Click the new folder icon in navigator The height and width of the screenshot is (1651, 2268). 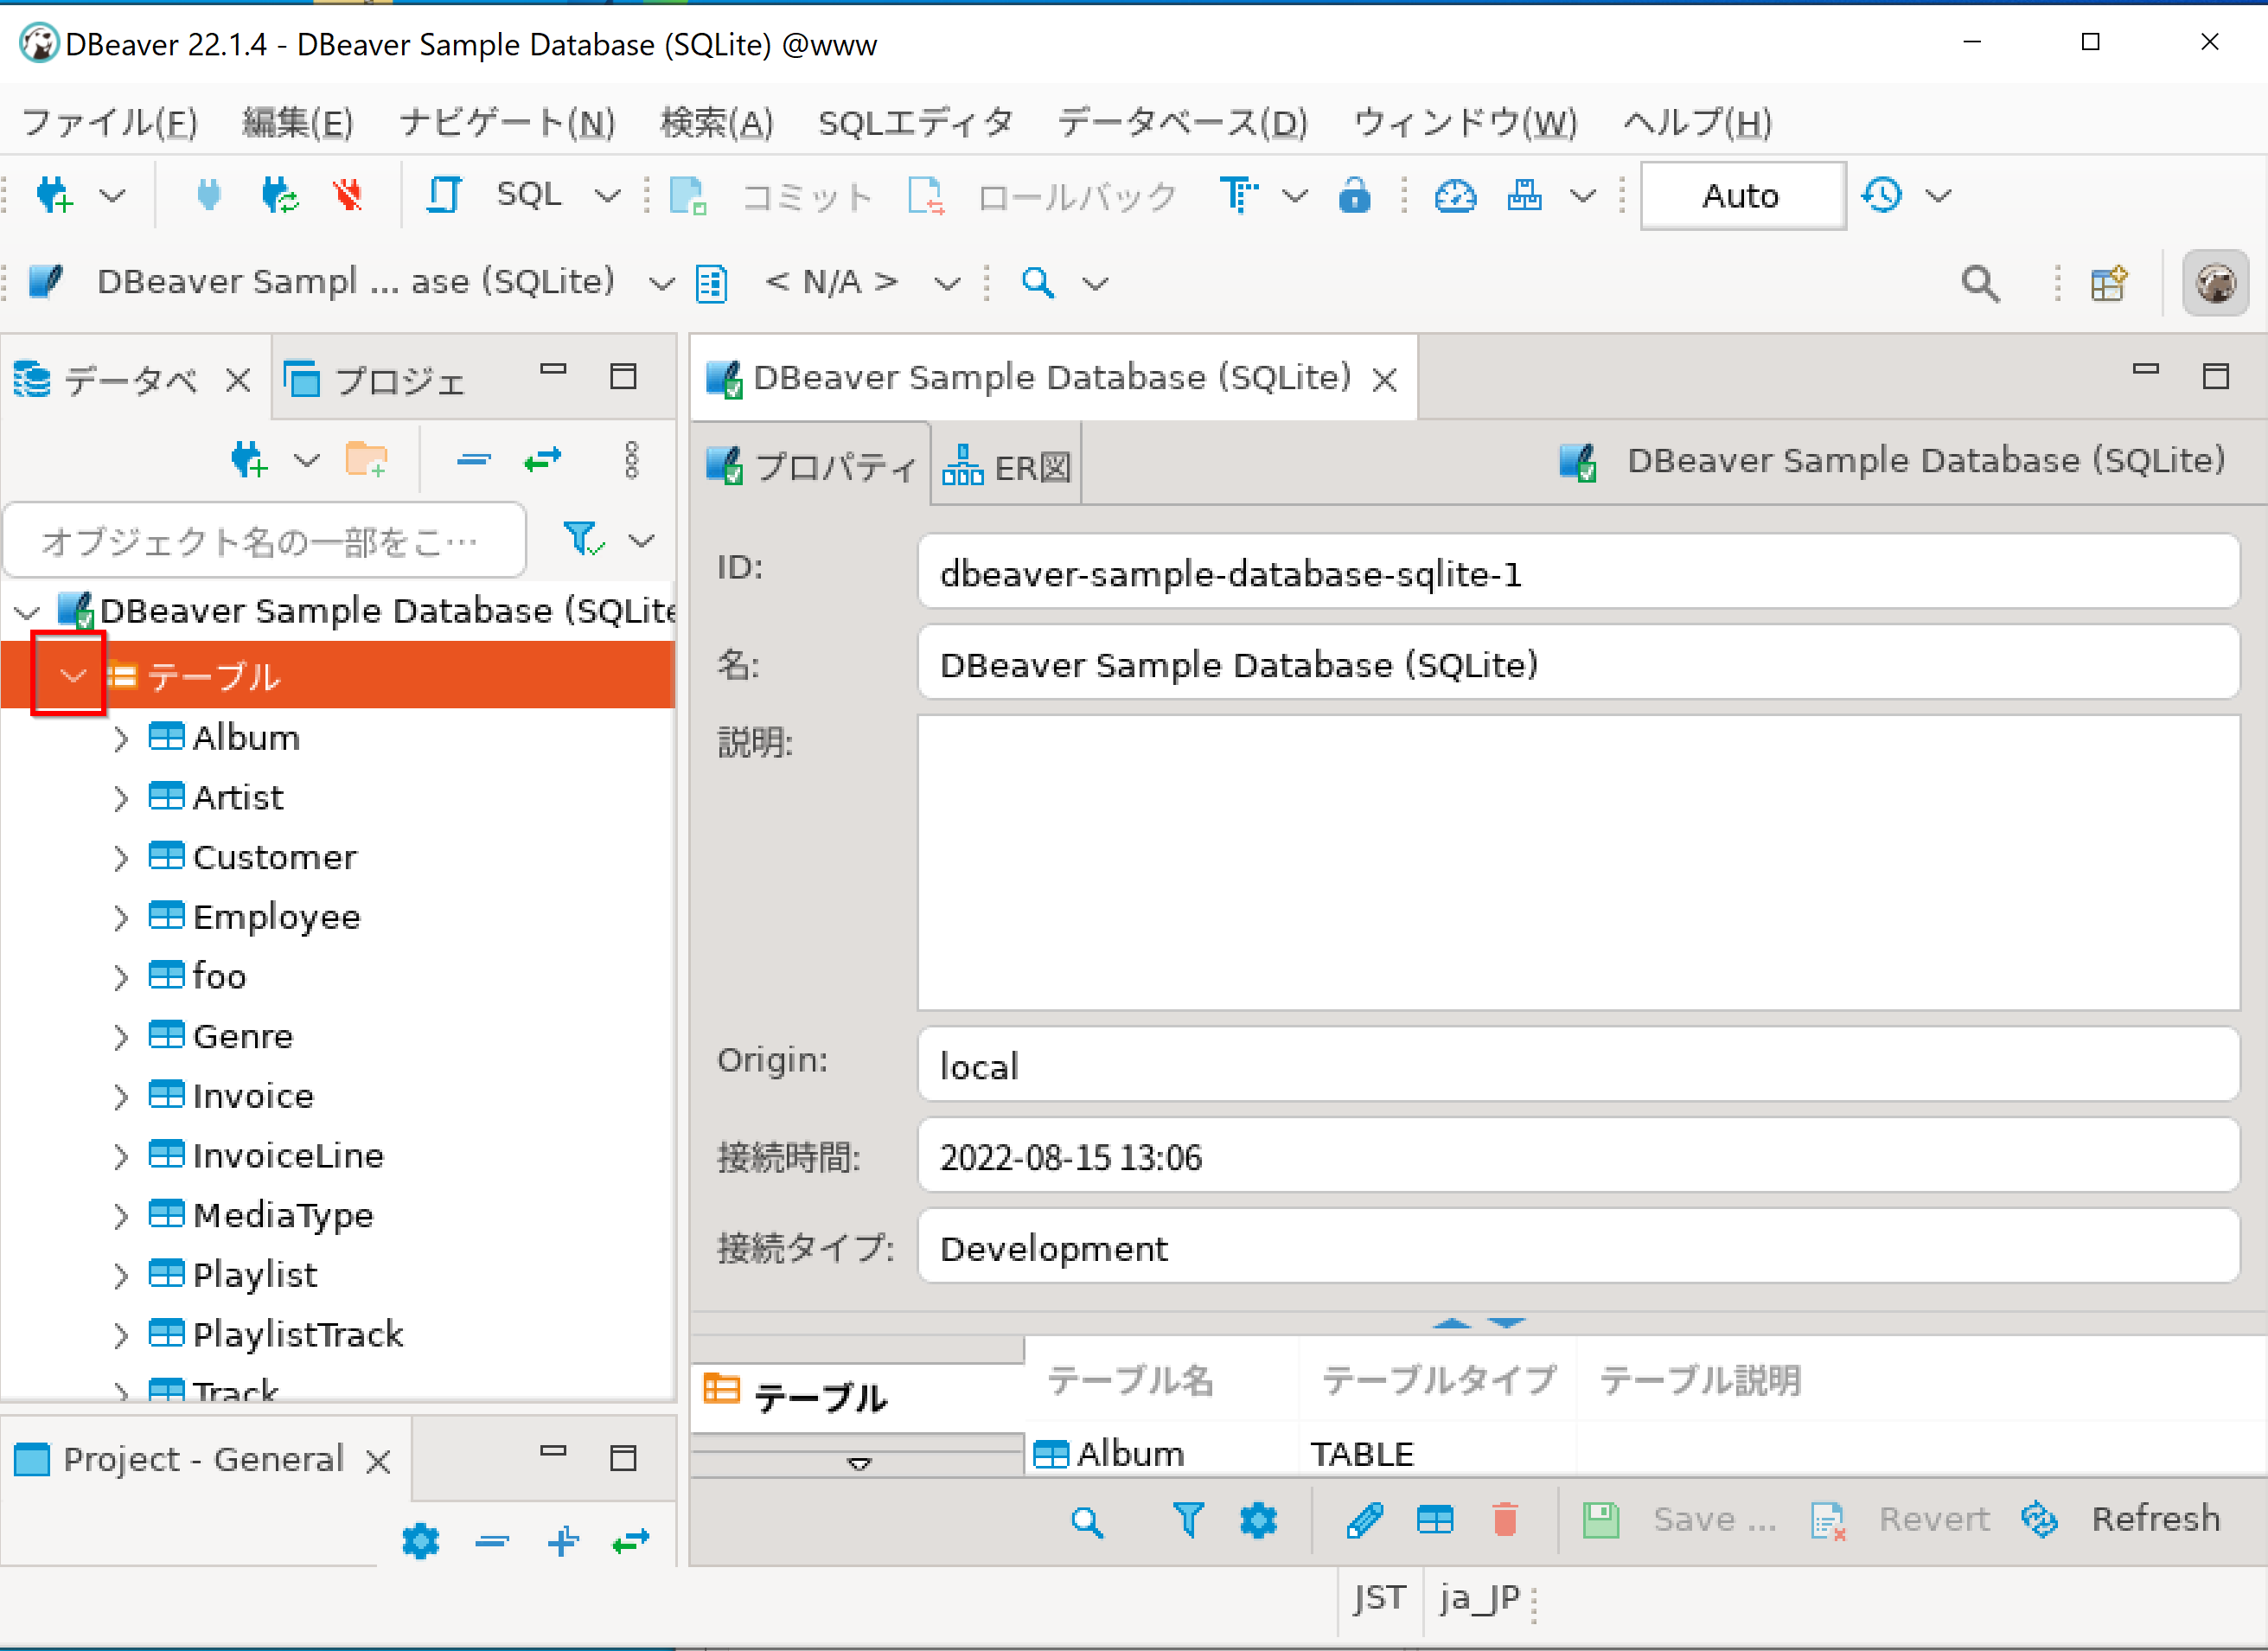[366, 460]
